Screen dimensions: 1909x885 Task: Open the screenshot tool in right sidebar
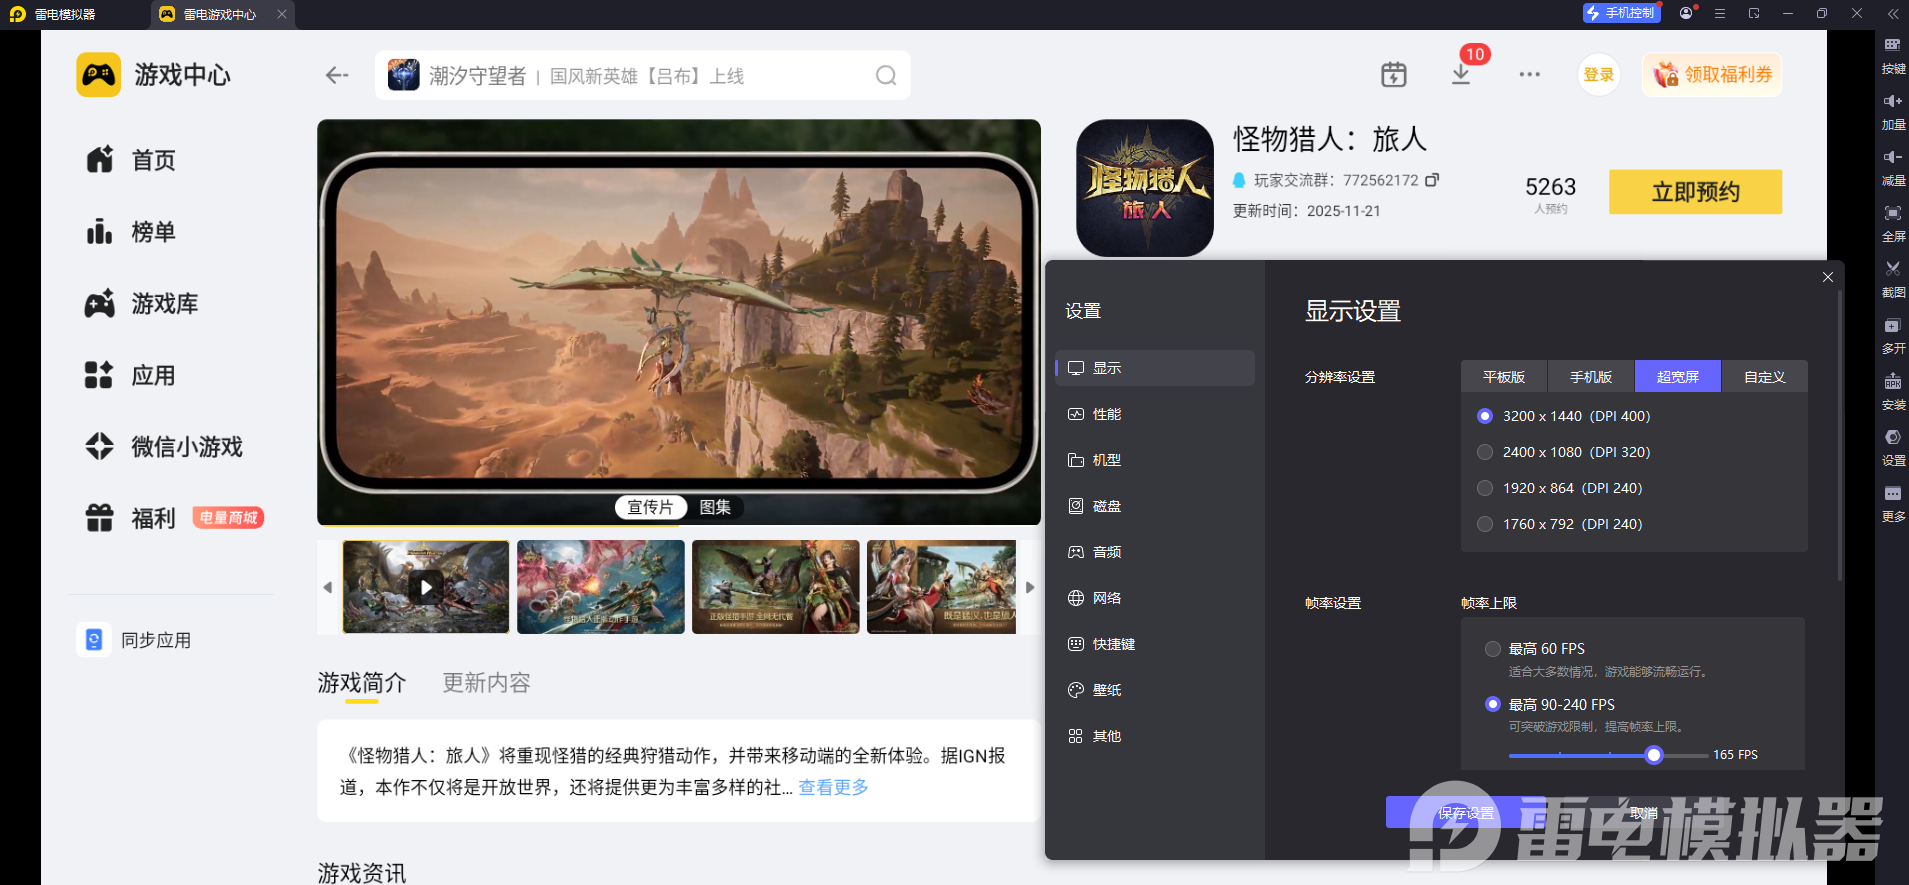pos(1892,277)
